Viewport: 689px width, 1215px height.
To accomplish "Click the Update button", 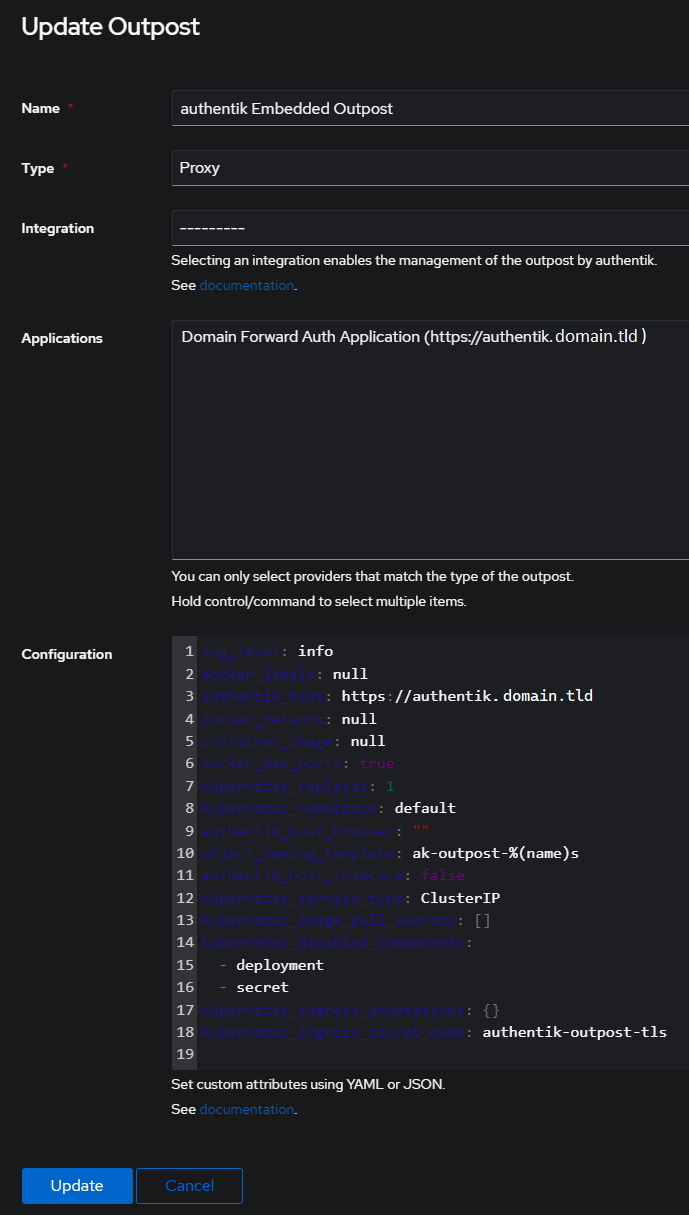I will pyautogui.click(x=77, y=1185).
